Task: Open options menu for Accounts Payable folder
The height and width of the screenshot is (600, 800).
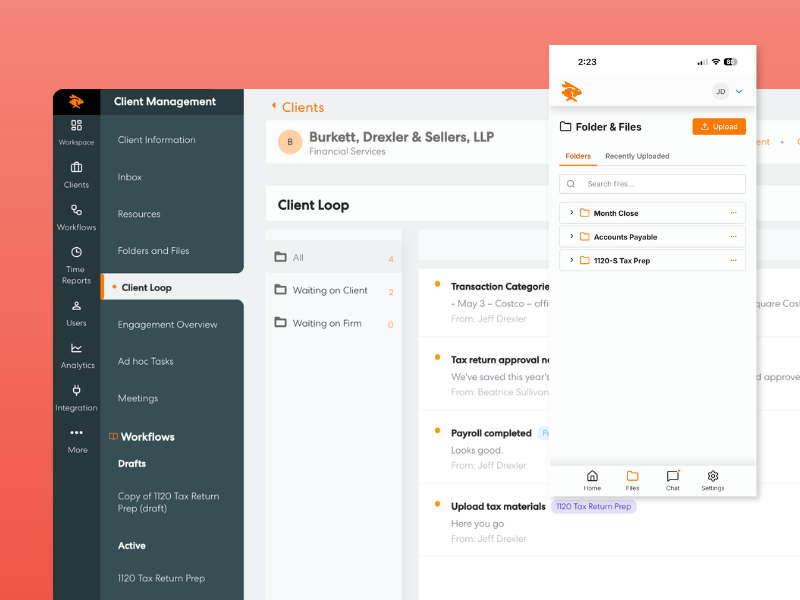Action: tap(733, 236)
